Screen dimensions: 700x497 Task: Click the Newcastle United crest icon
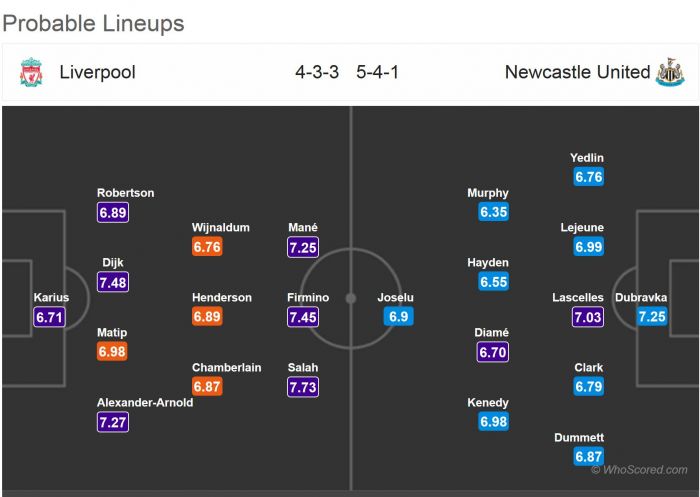coord(667,72)
